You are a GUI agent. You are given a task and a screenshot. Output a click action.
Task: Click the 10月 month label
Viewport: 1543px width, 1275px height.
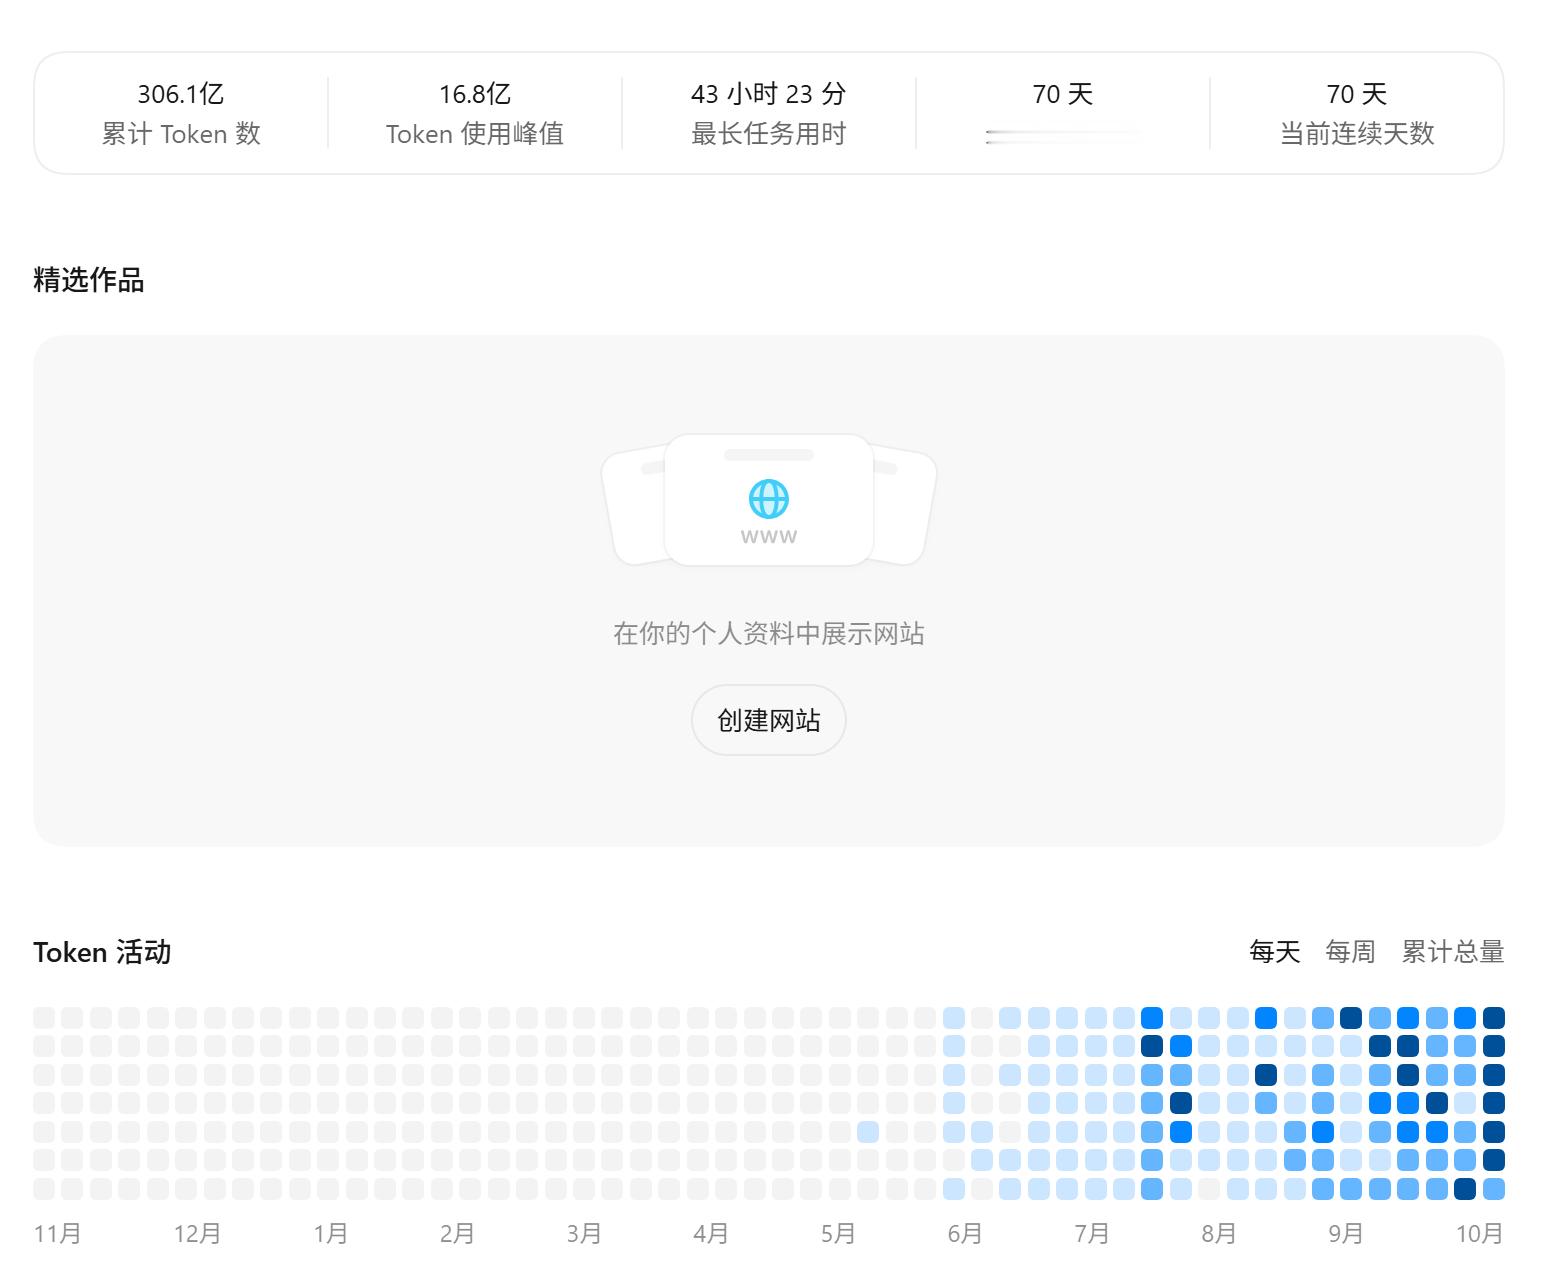(1480, 1233)
